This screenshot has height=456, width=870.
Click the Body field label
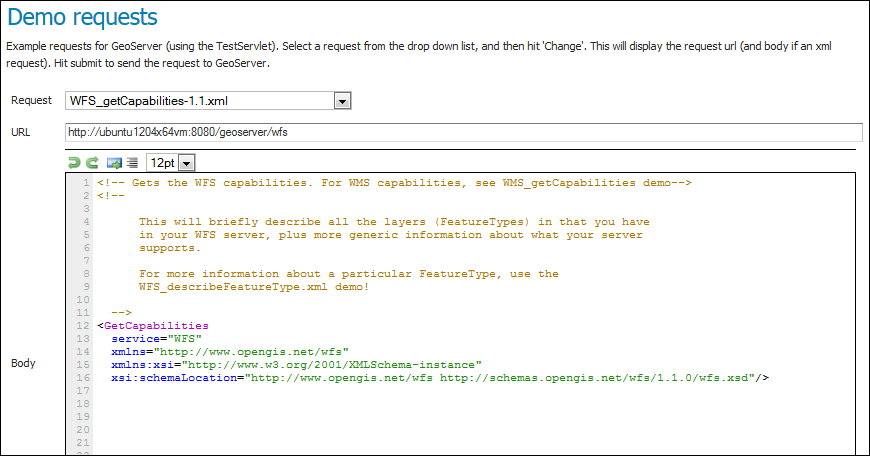coord(23,363)
